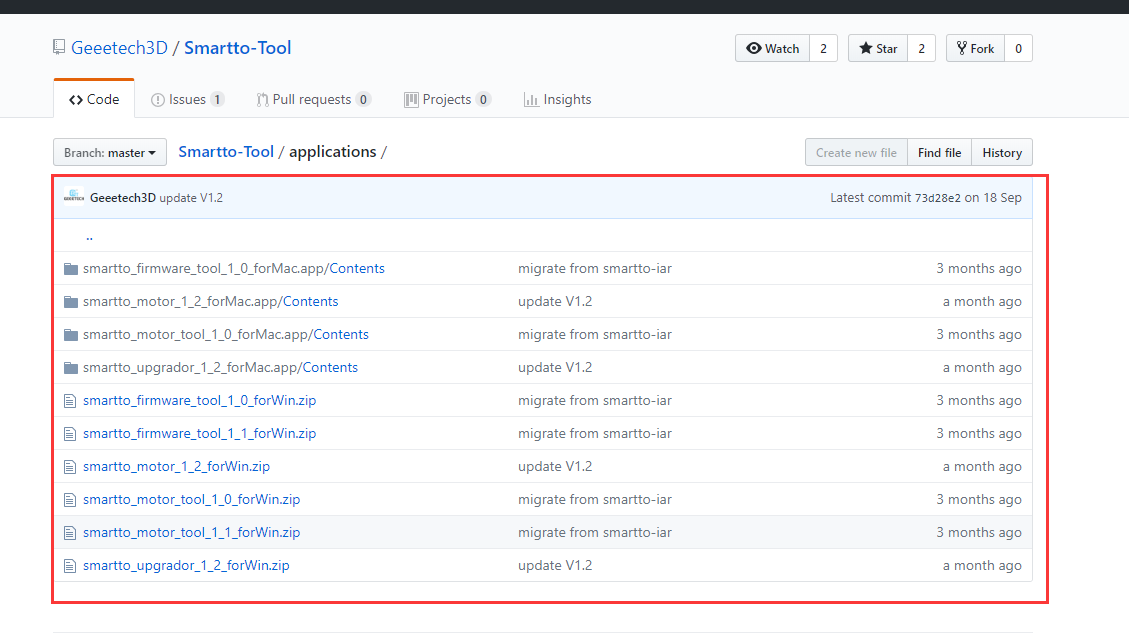The width and height of the screenshot is (1129, 641).
Task: Open commit message for smartto_firmware_tool_1_0_forMac.app row
Action: point(595,269)
